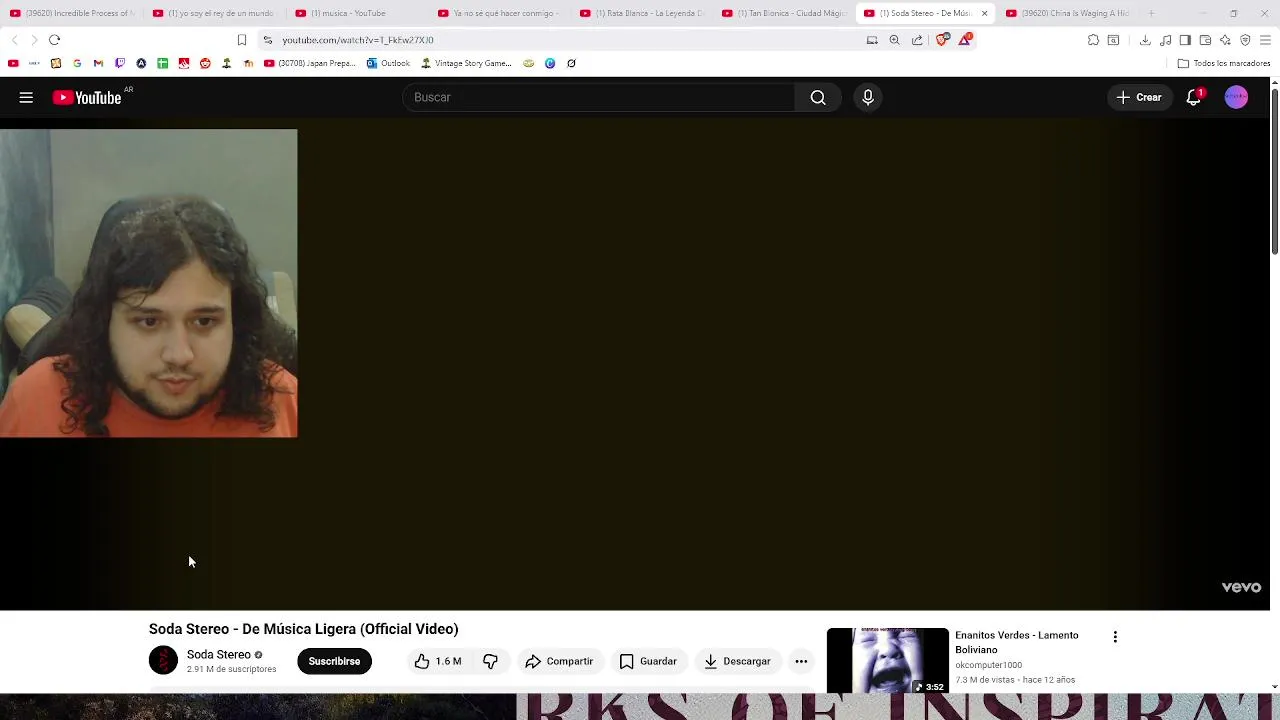Go forward in browser history

click(34, 40)
